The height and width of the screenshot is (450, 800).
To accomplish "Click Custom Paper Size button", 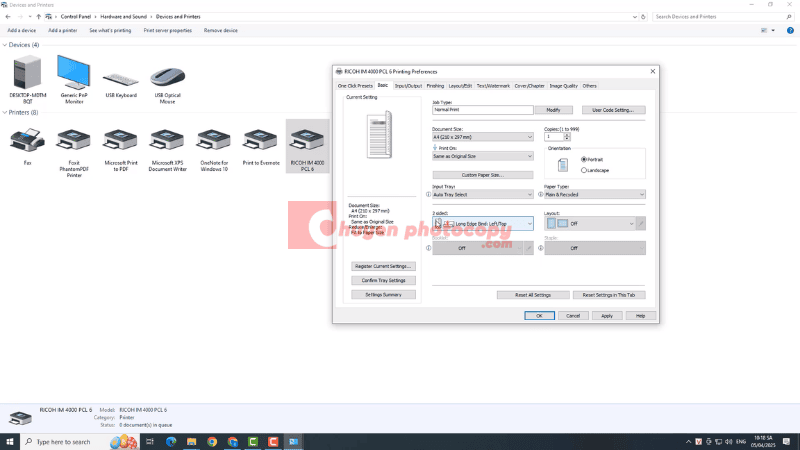I will (483, 175).
